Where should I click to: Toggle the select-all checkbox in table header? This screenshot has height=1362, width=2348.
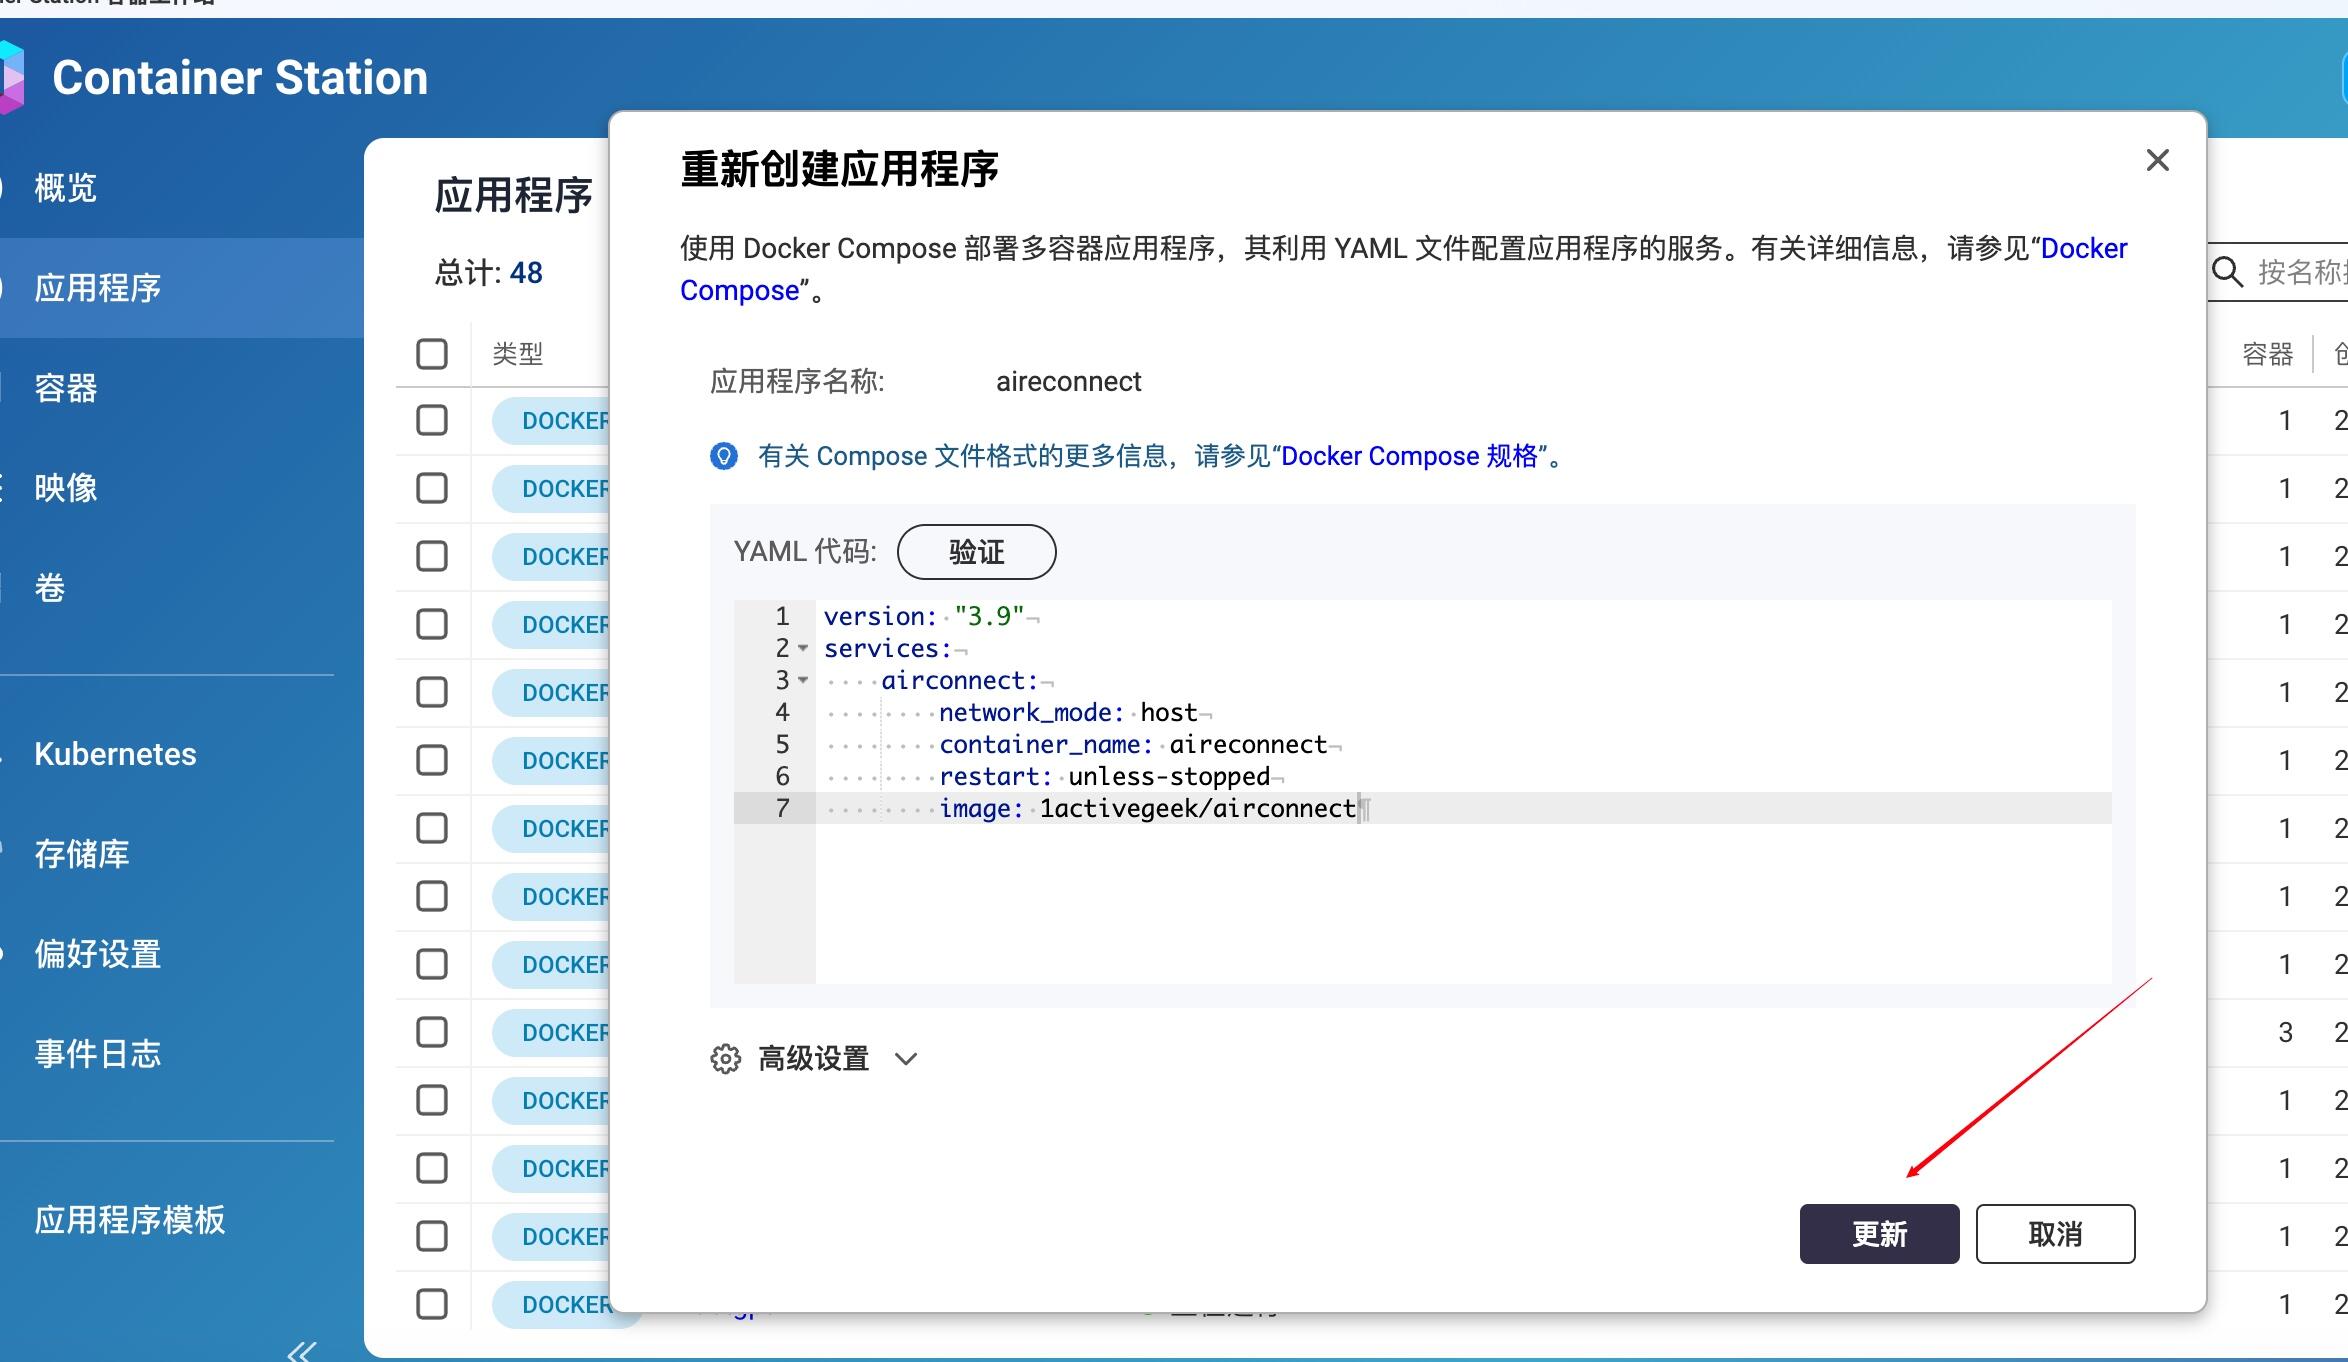pyautogui.click(x=432, y=354)
